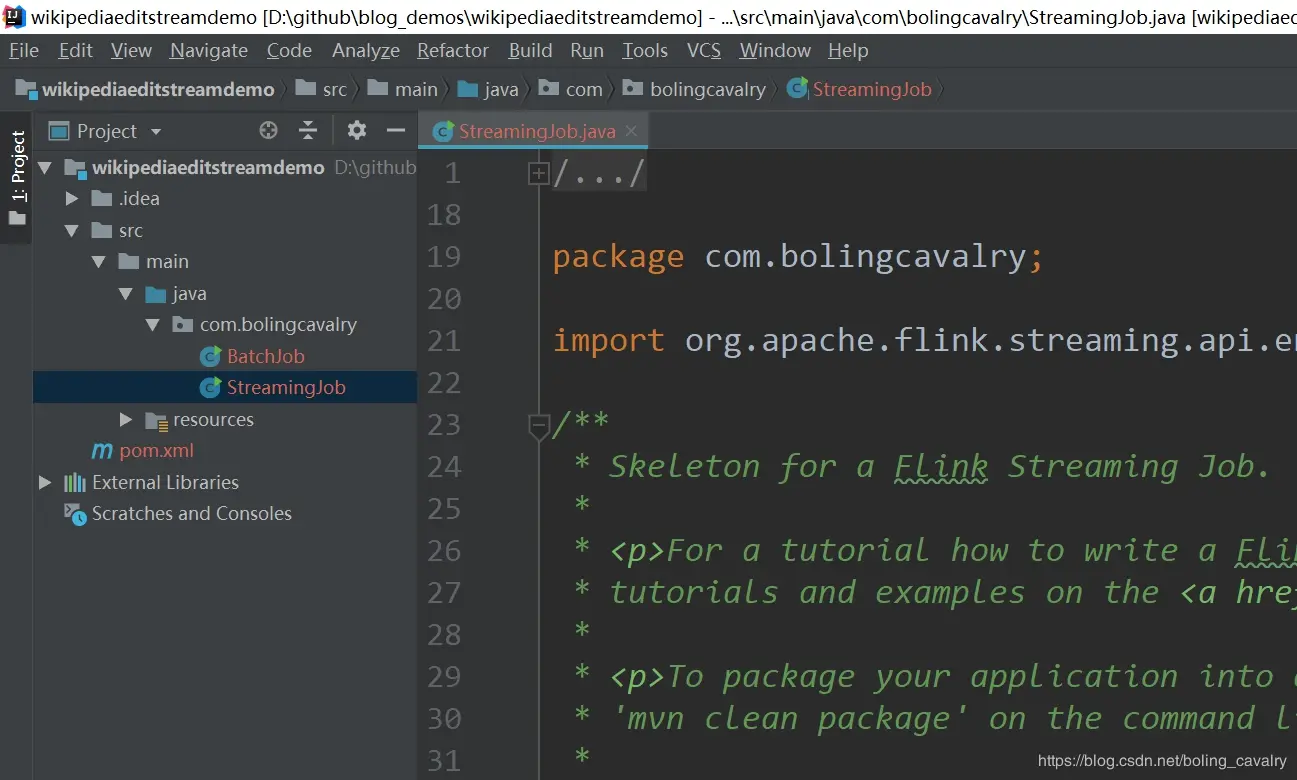Click the locate/scroll-from-source target icon
1297x780 pixels.
point(268,131)
